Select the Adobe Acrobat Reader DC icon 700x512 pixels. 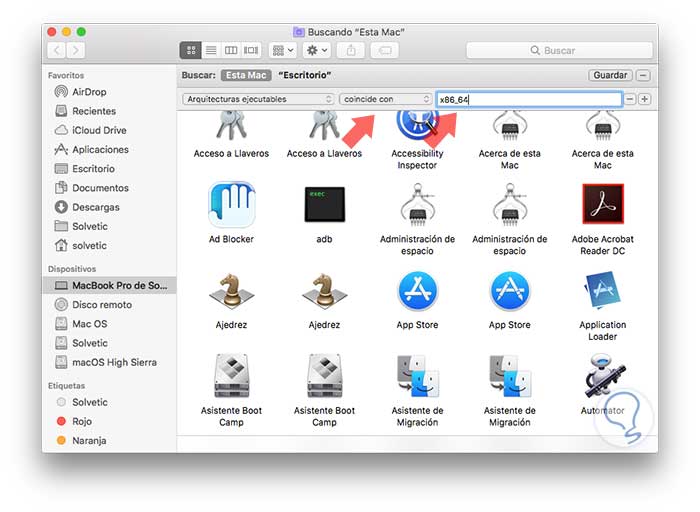coord(603,204)
